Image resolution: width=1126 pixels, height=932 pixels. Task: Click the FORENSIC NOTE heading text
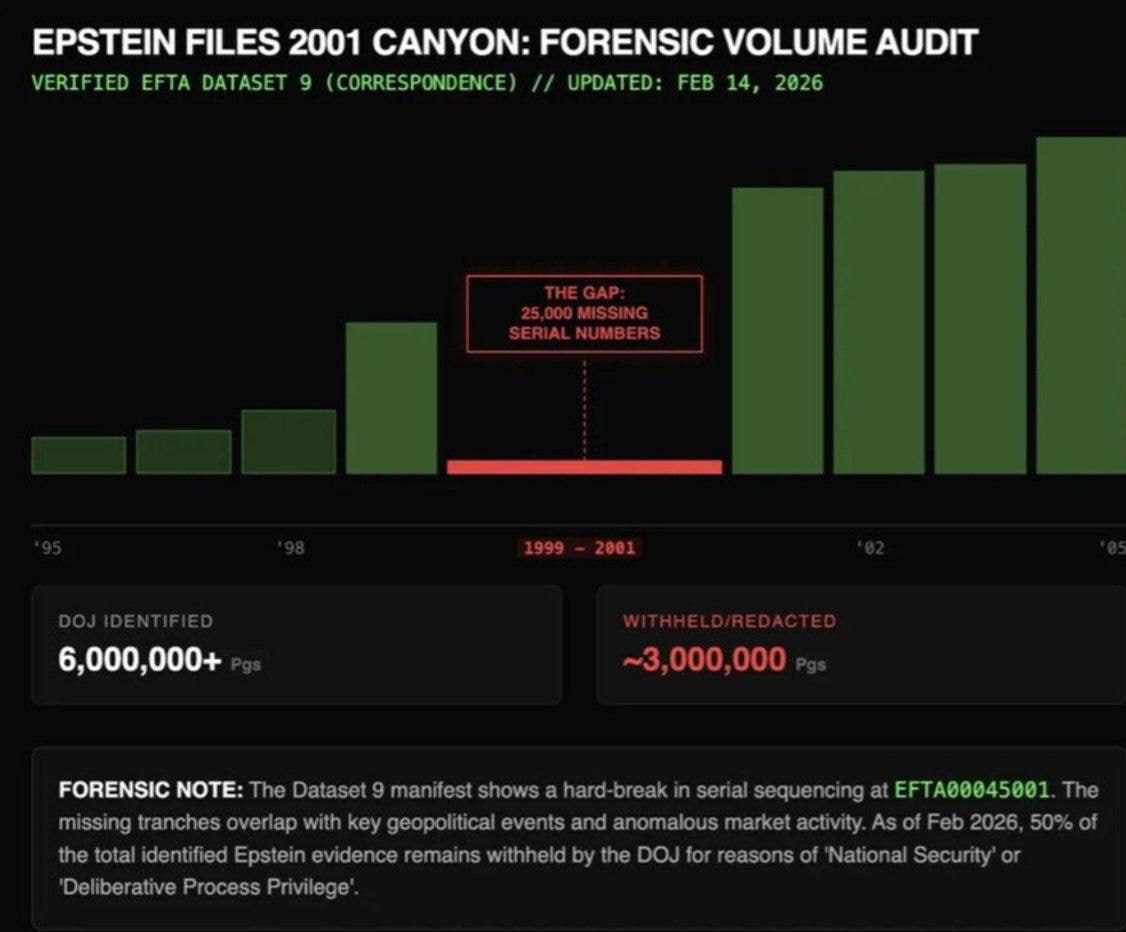pyautogui.click(x=151, y=790)
